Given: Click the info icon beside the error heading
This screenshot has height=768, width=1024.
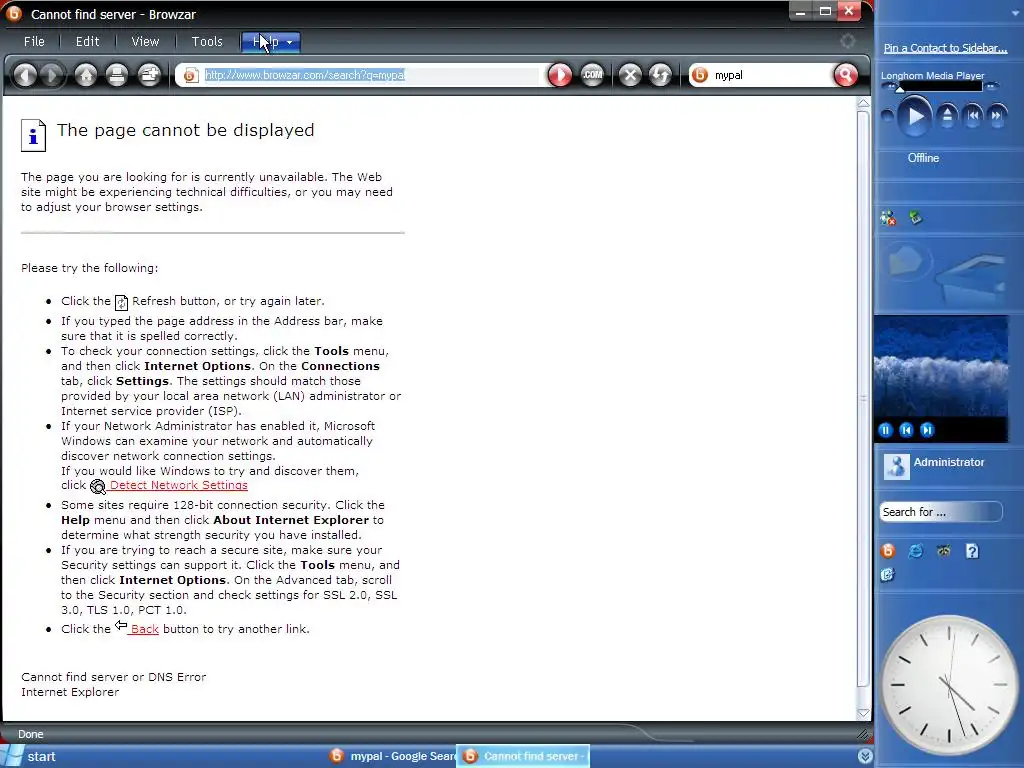Looking at the screenshot, I should [x=33, y=135].
